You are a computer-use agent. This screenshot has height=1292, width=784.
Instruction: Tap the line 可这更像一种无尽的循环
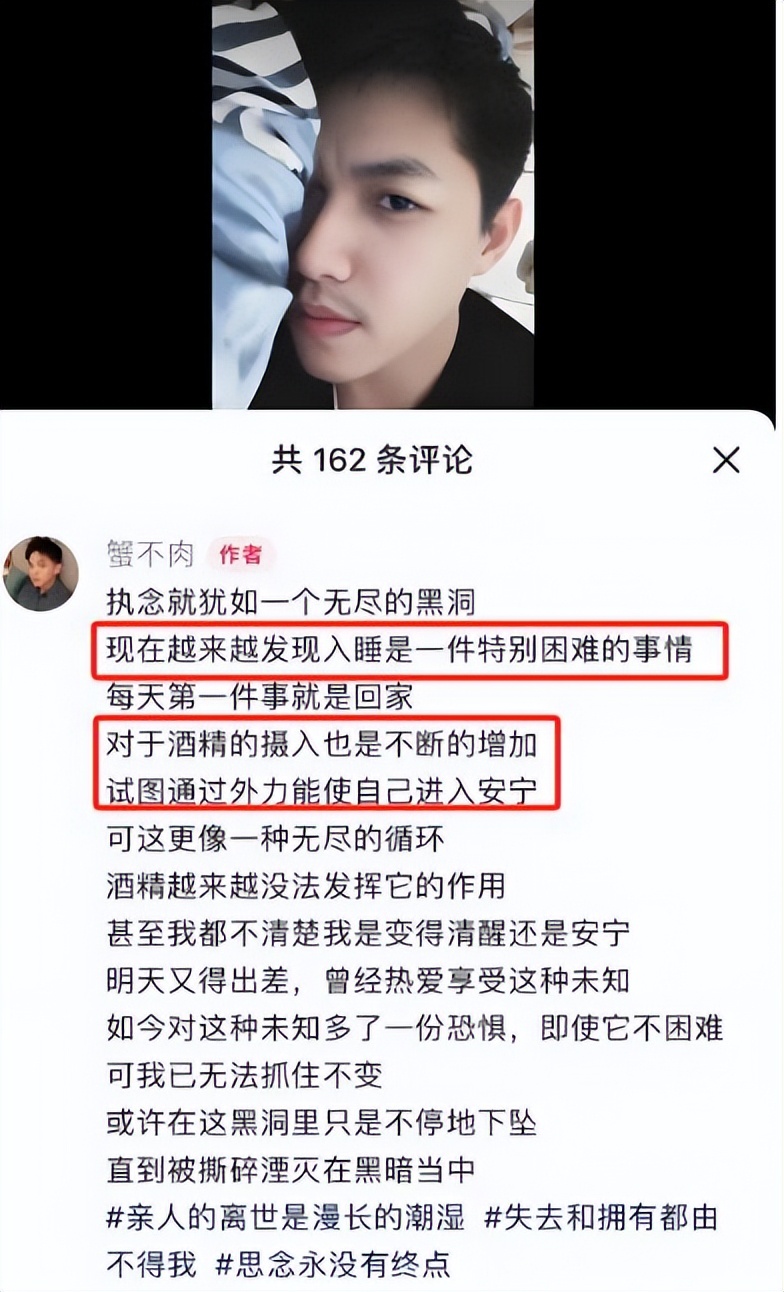[x=275, y=838]
